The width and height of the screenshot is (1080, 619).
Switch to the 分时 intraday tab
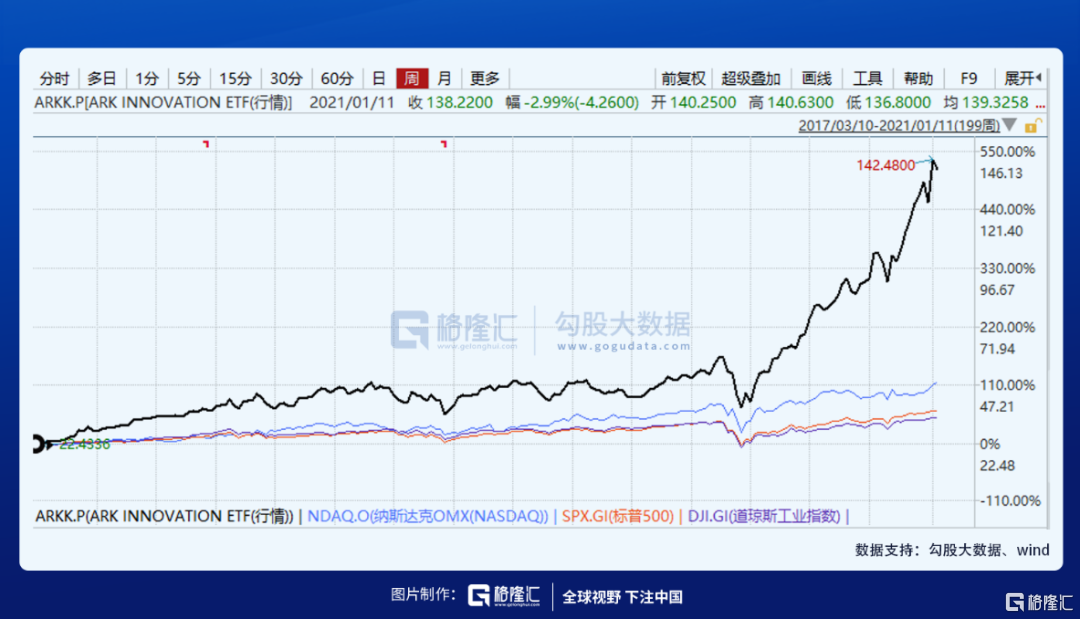click(x=55, y=78)
